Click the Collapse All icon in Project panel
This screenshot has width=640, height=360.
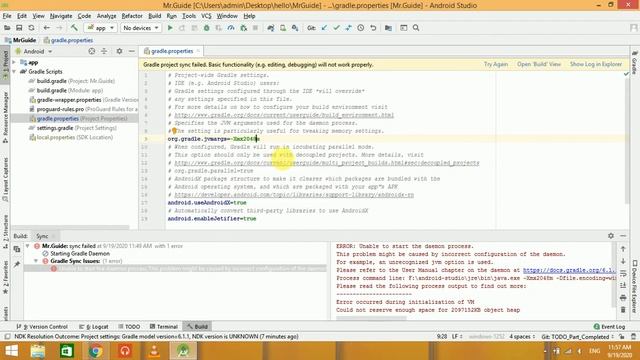104,51
